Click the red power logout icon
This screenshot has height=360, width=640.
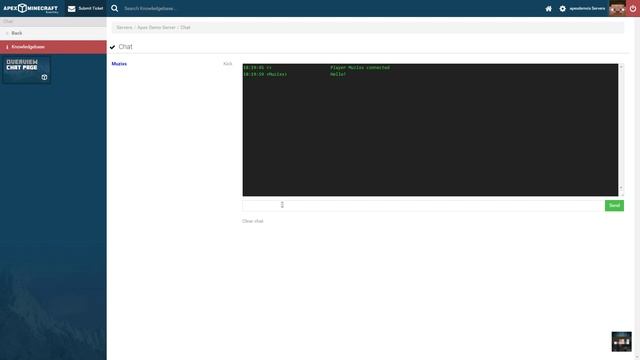[x=633, y=8]
